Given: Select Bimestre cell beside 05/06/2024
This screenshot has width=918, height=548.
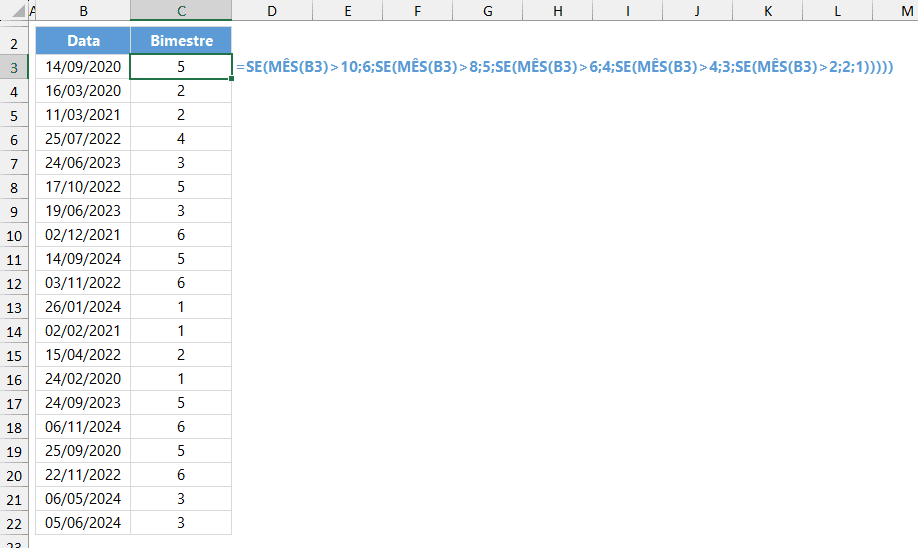Looking at the screenshot, I should (181, 523).
